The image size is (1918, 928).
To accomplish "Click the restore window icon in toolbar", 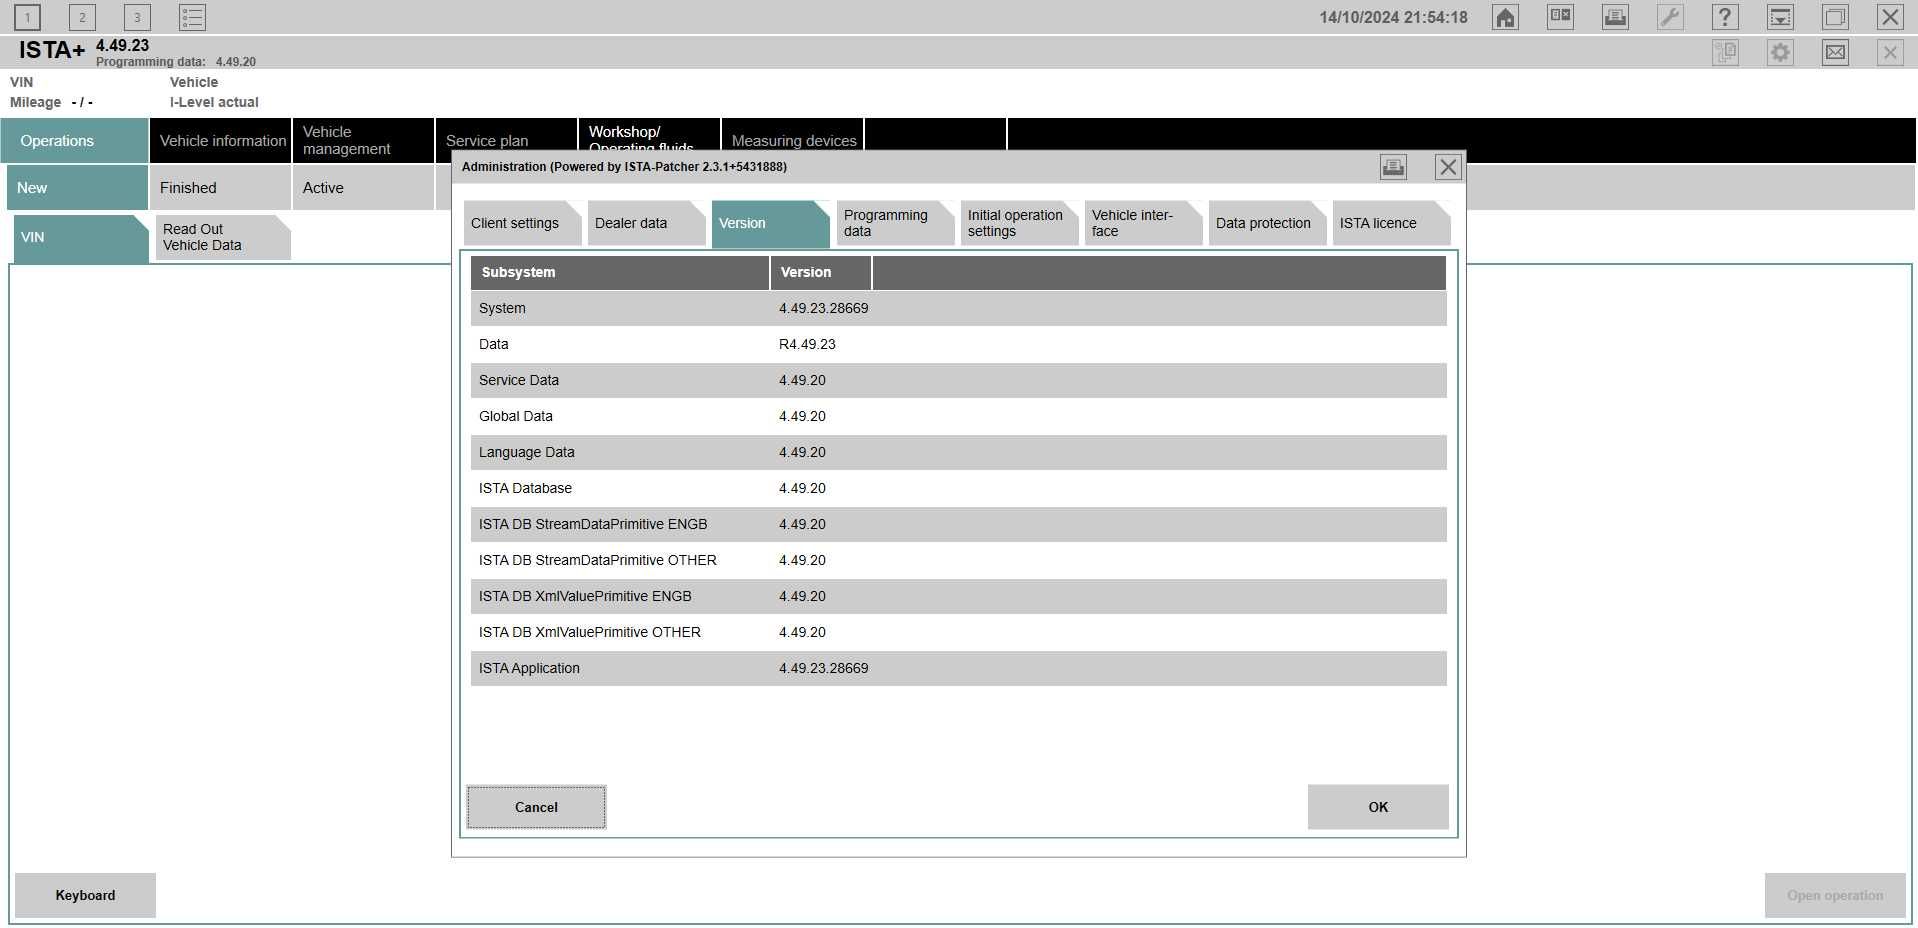I will [x=1835, y=17].
